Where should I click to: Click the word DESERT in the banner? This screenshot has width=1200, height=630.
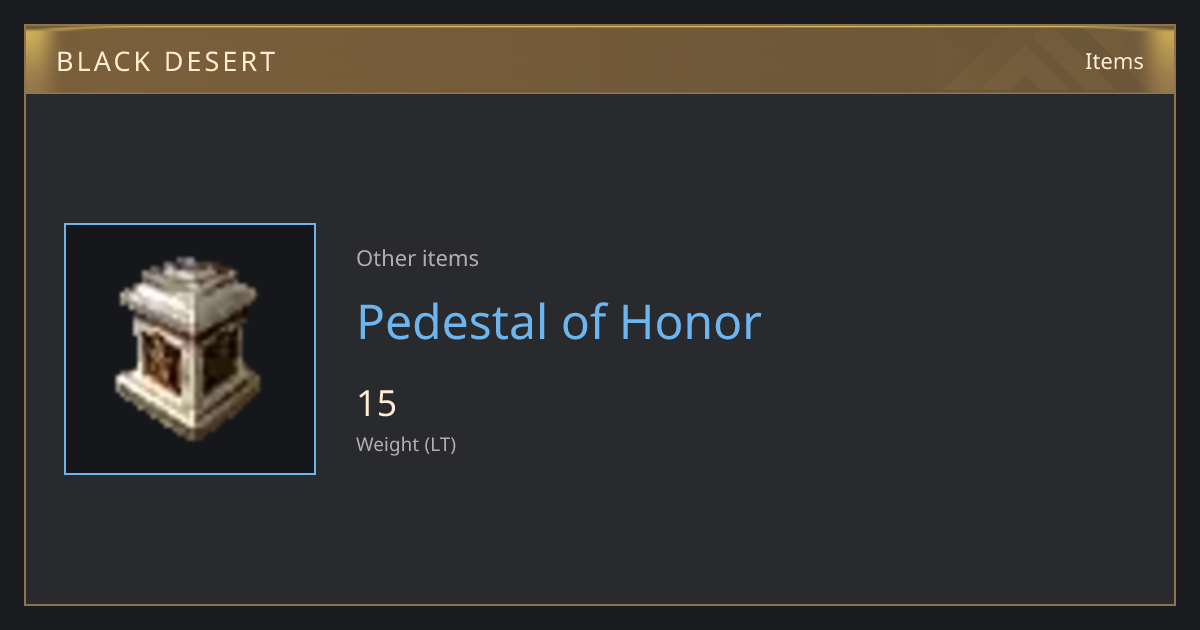pos(222,61)
